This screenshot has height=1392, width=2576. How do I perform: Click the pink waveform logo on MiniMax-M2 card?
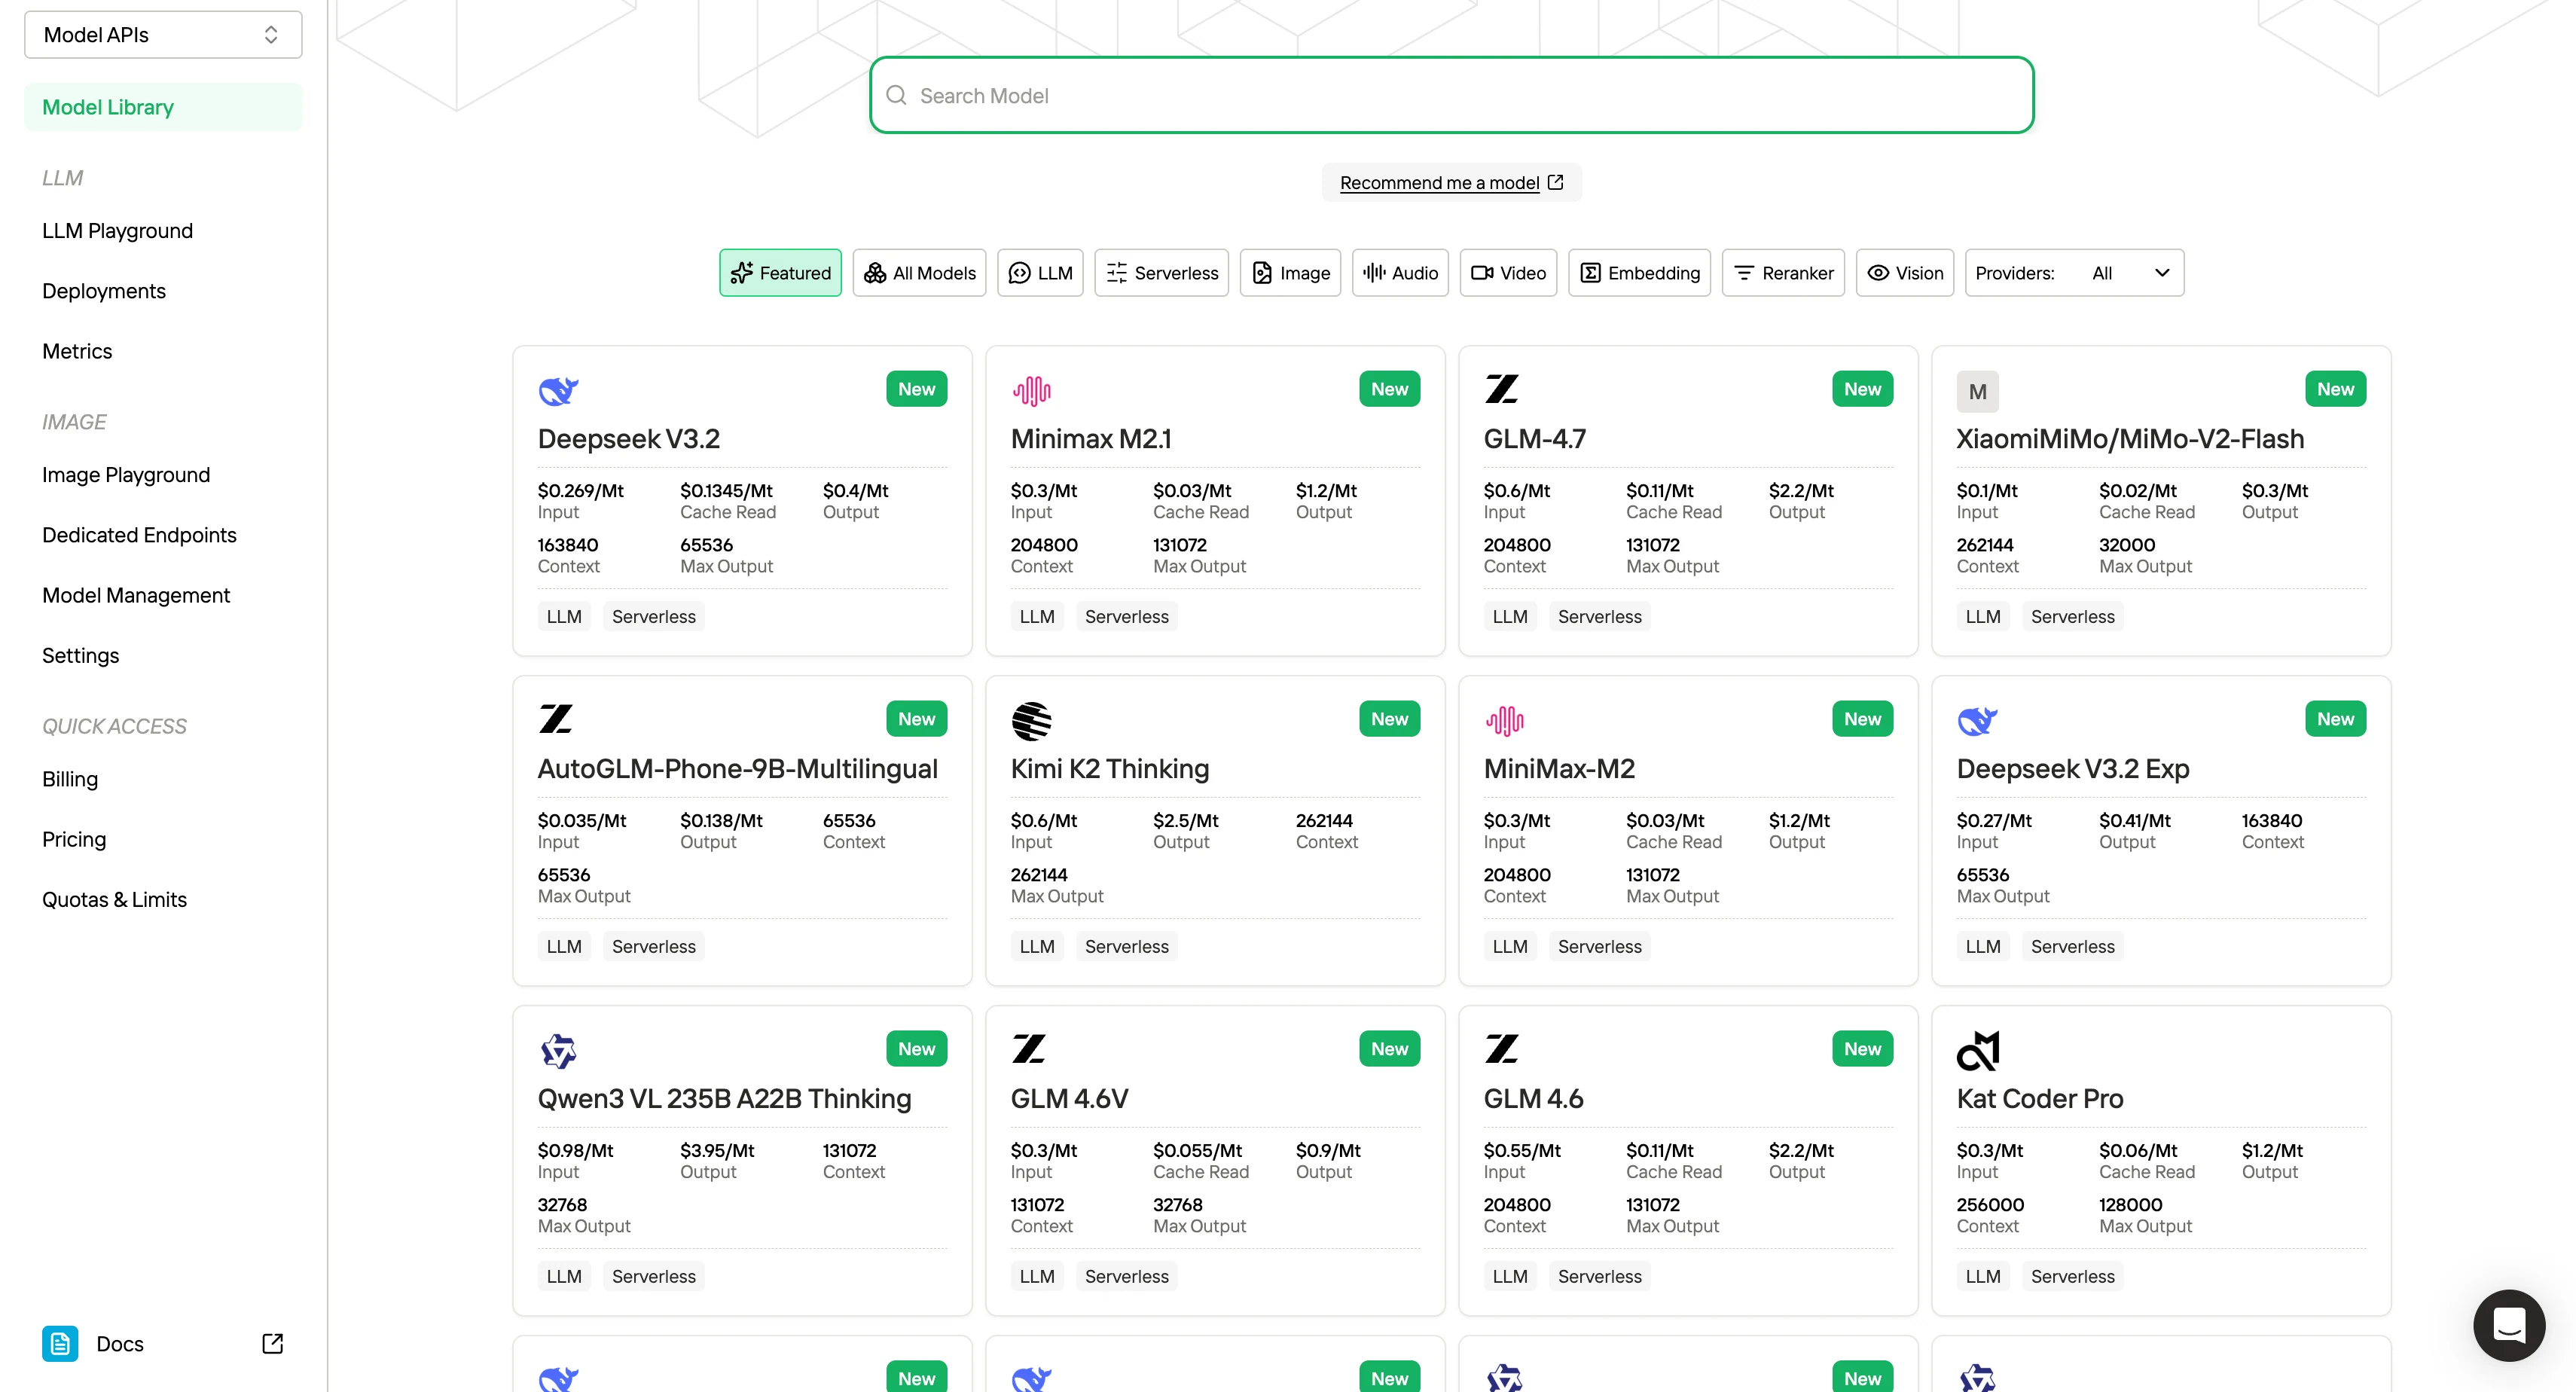[x=1504, y=721]
